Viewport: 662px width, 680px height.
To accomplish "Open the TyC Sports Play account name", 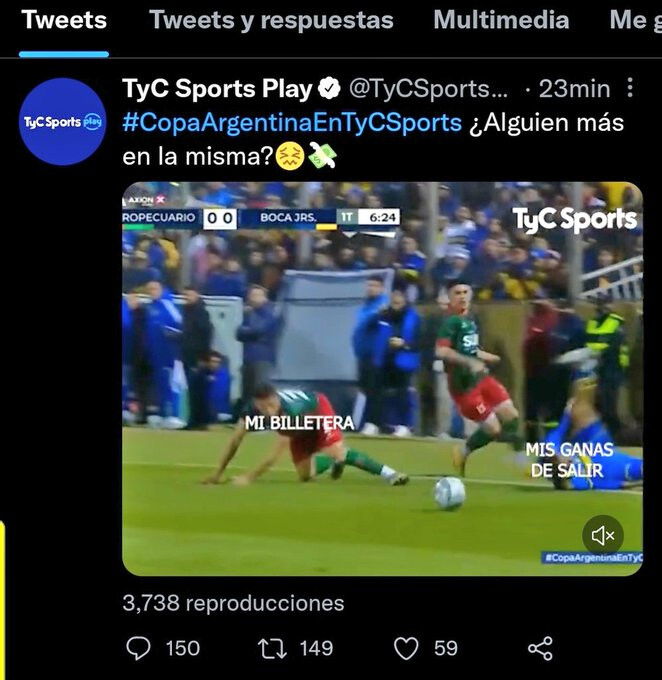I will point(217,88).
